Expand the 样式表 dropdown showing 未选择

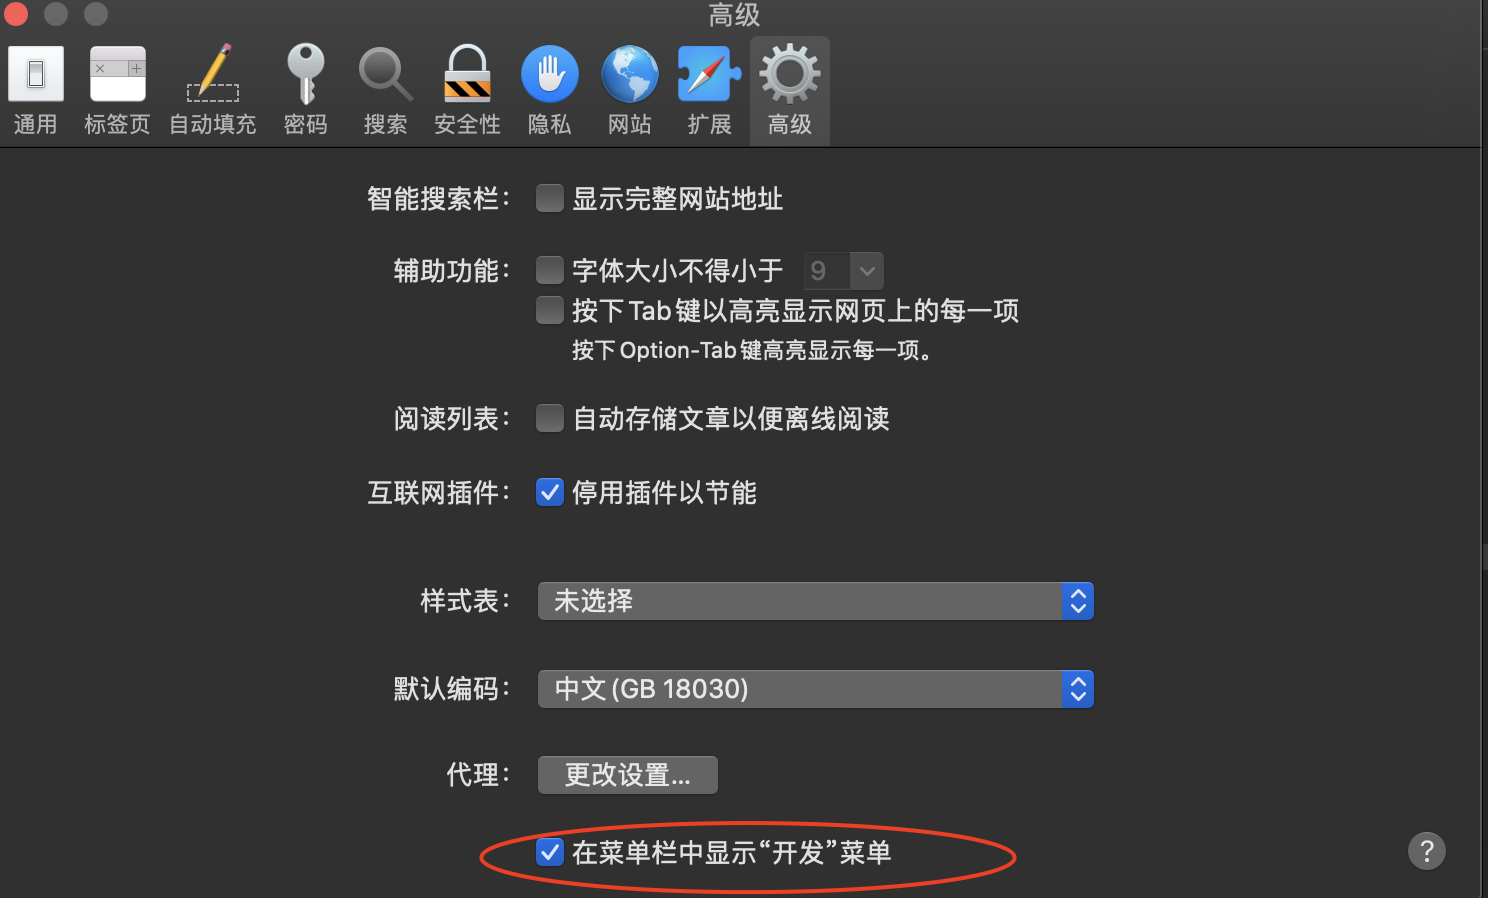click(816, 601)
